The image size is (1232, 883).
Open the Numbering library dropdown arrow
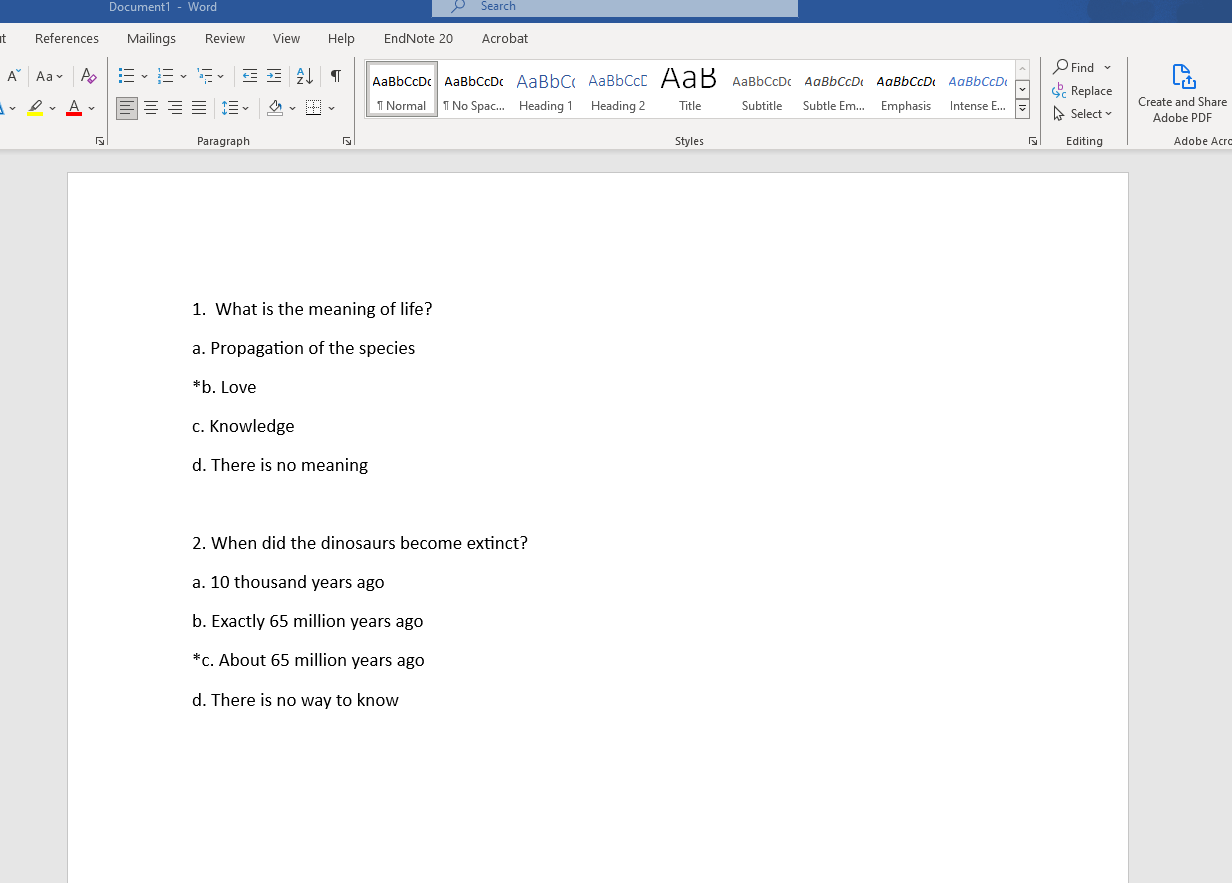(183, 77)
